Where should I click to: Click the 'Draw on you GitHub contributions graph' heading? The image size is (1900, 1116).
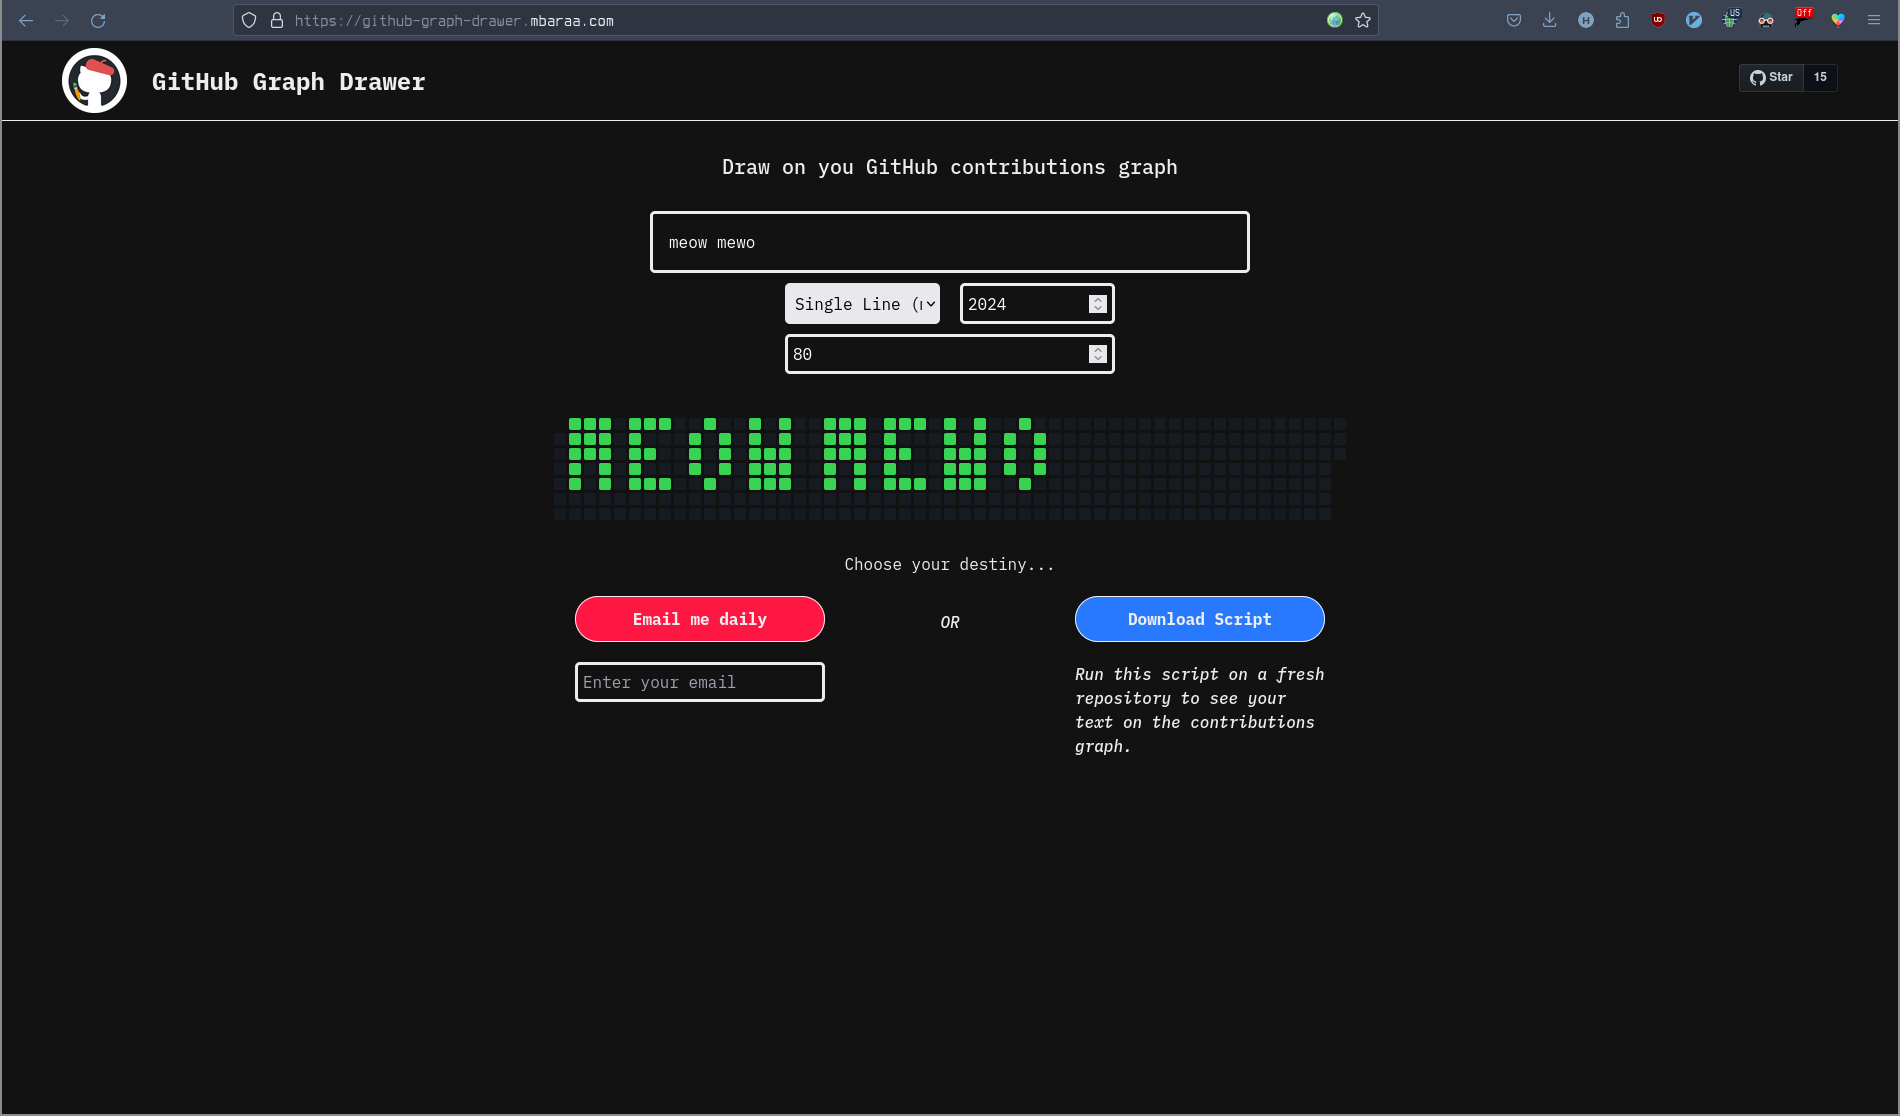click(949, 167)
